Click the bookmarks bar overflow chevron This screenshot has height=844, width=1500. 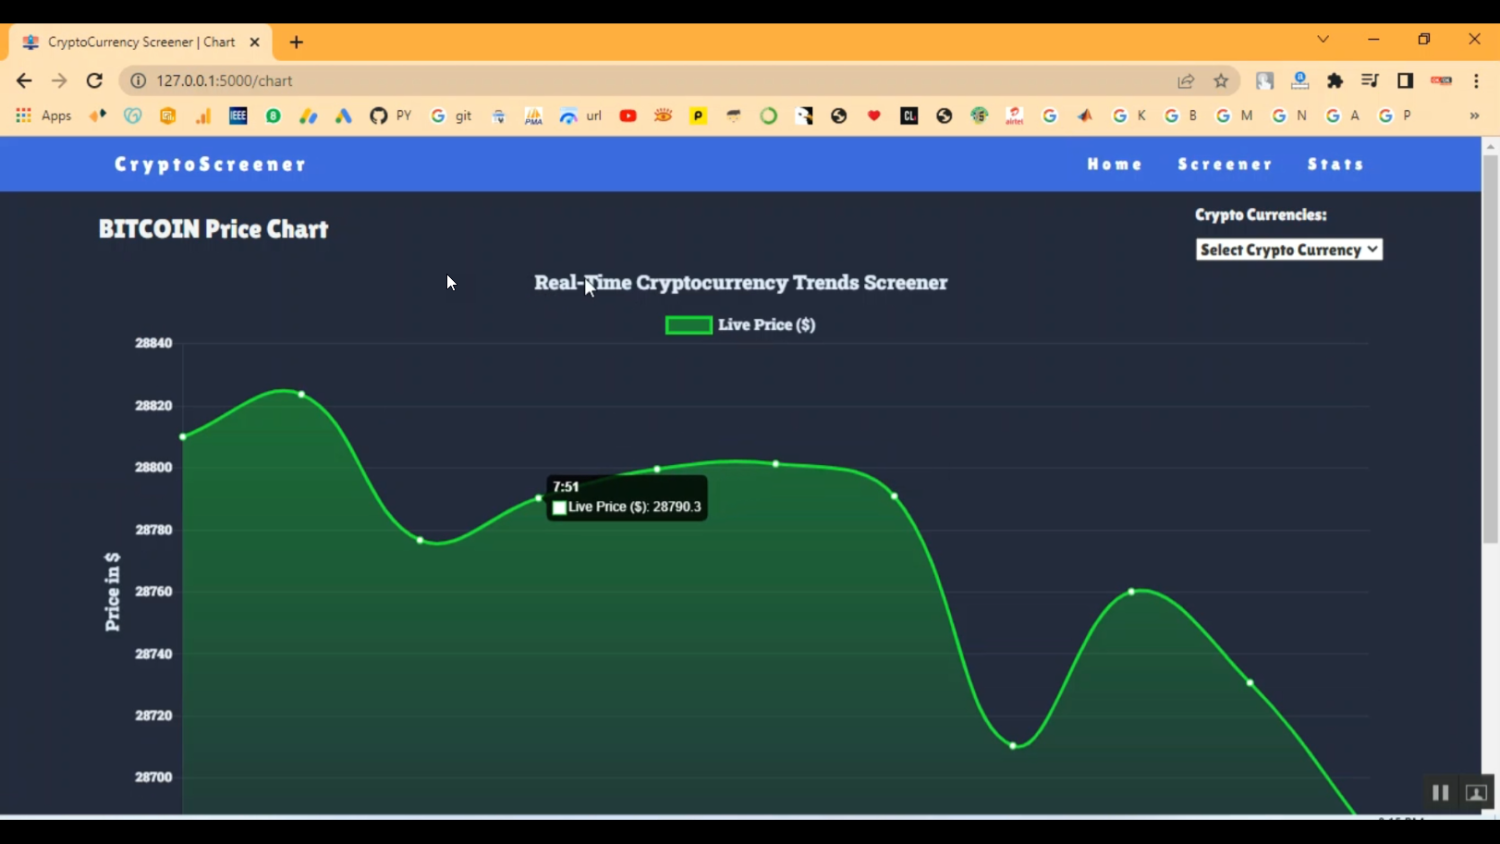tap(1473, 115)
